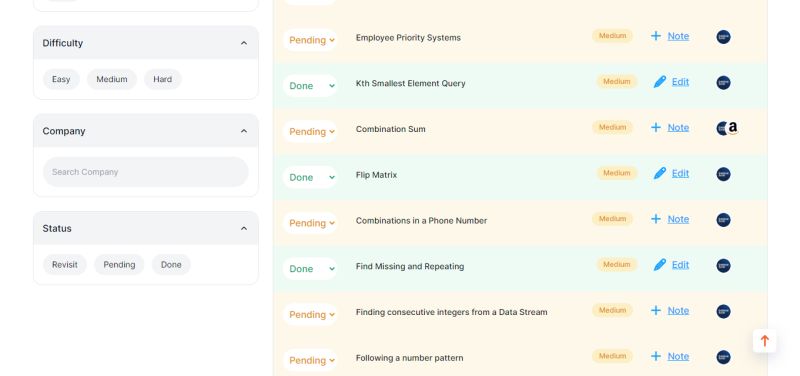The width and height of the screenshot is (800, 376).
Task: Click the plus icon on Following a number pattern
Action: coord(656,356)
